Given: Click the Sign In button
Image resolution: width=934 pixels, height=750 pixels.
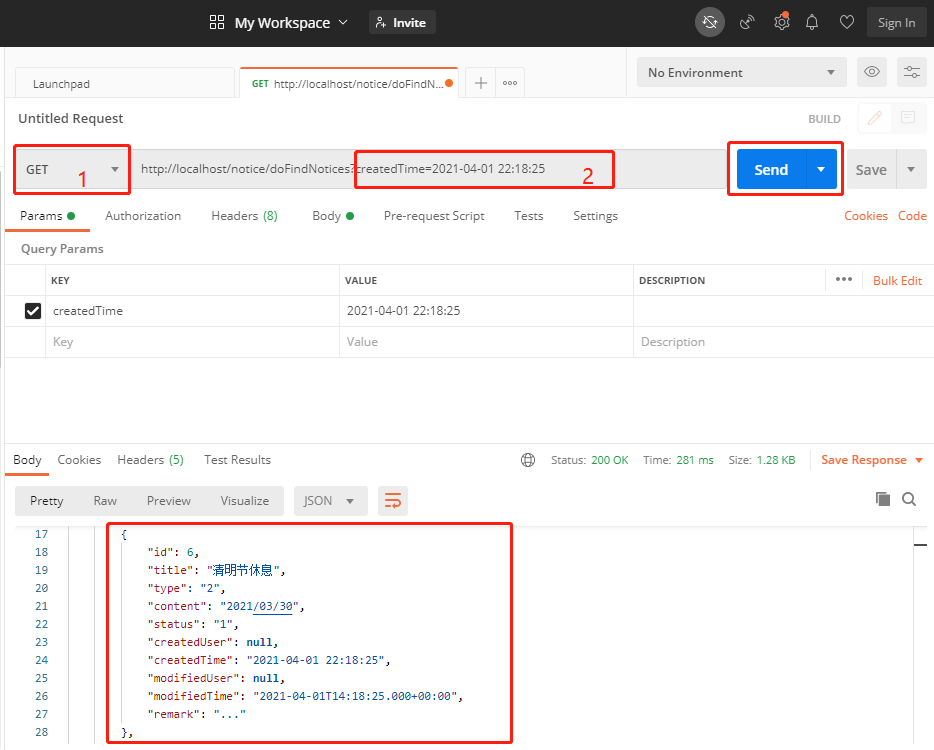Looking at the screenshot, I should [x=896, y=23].
